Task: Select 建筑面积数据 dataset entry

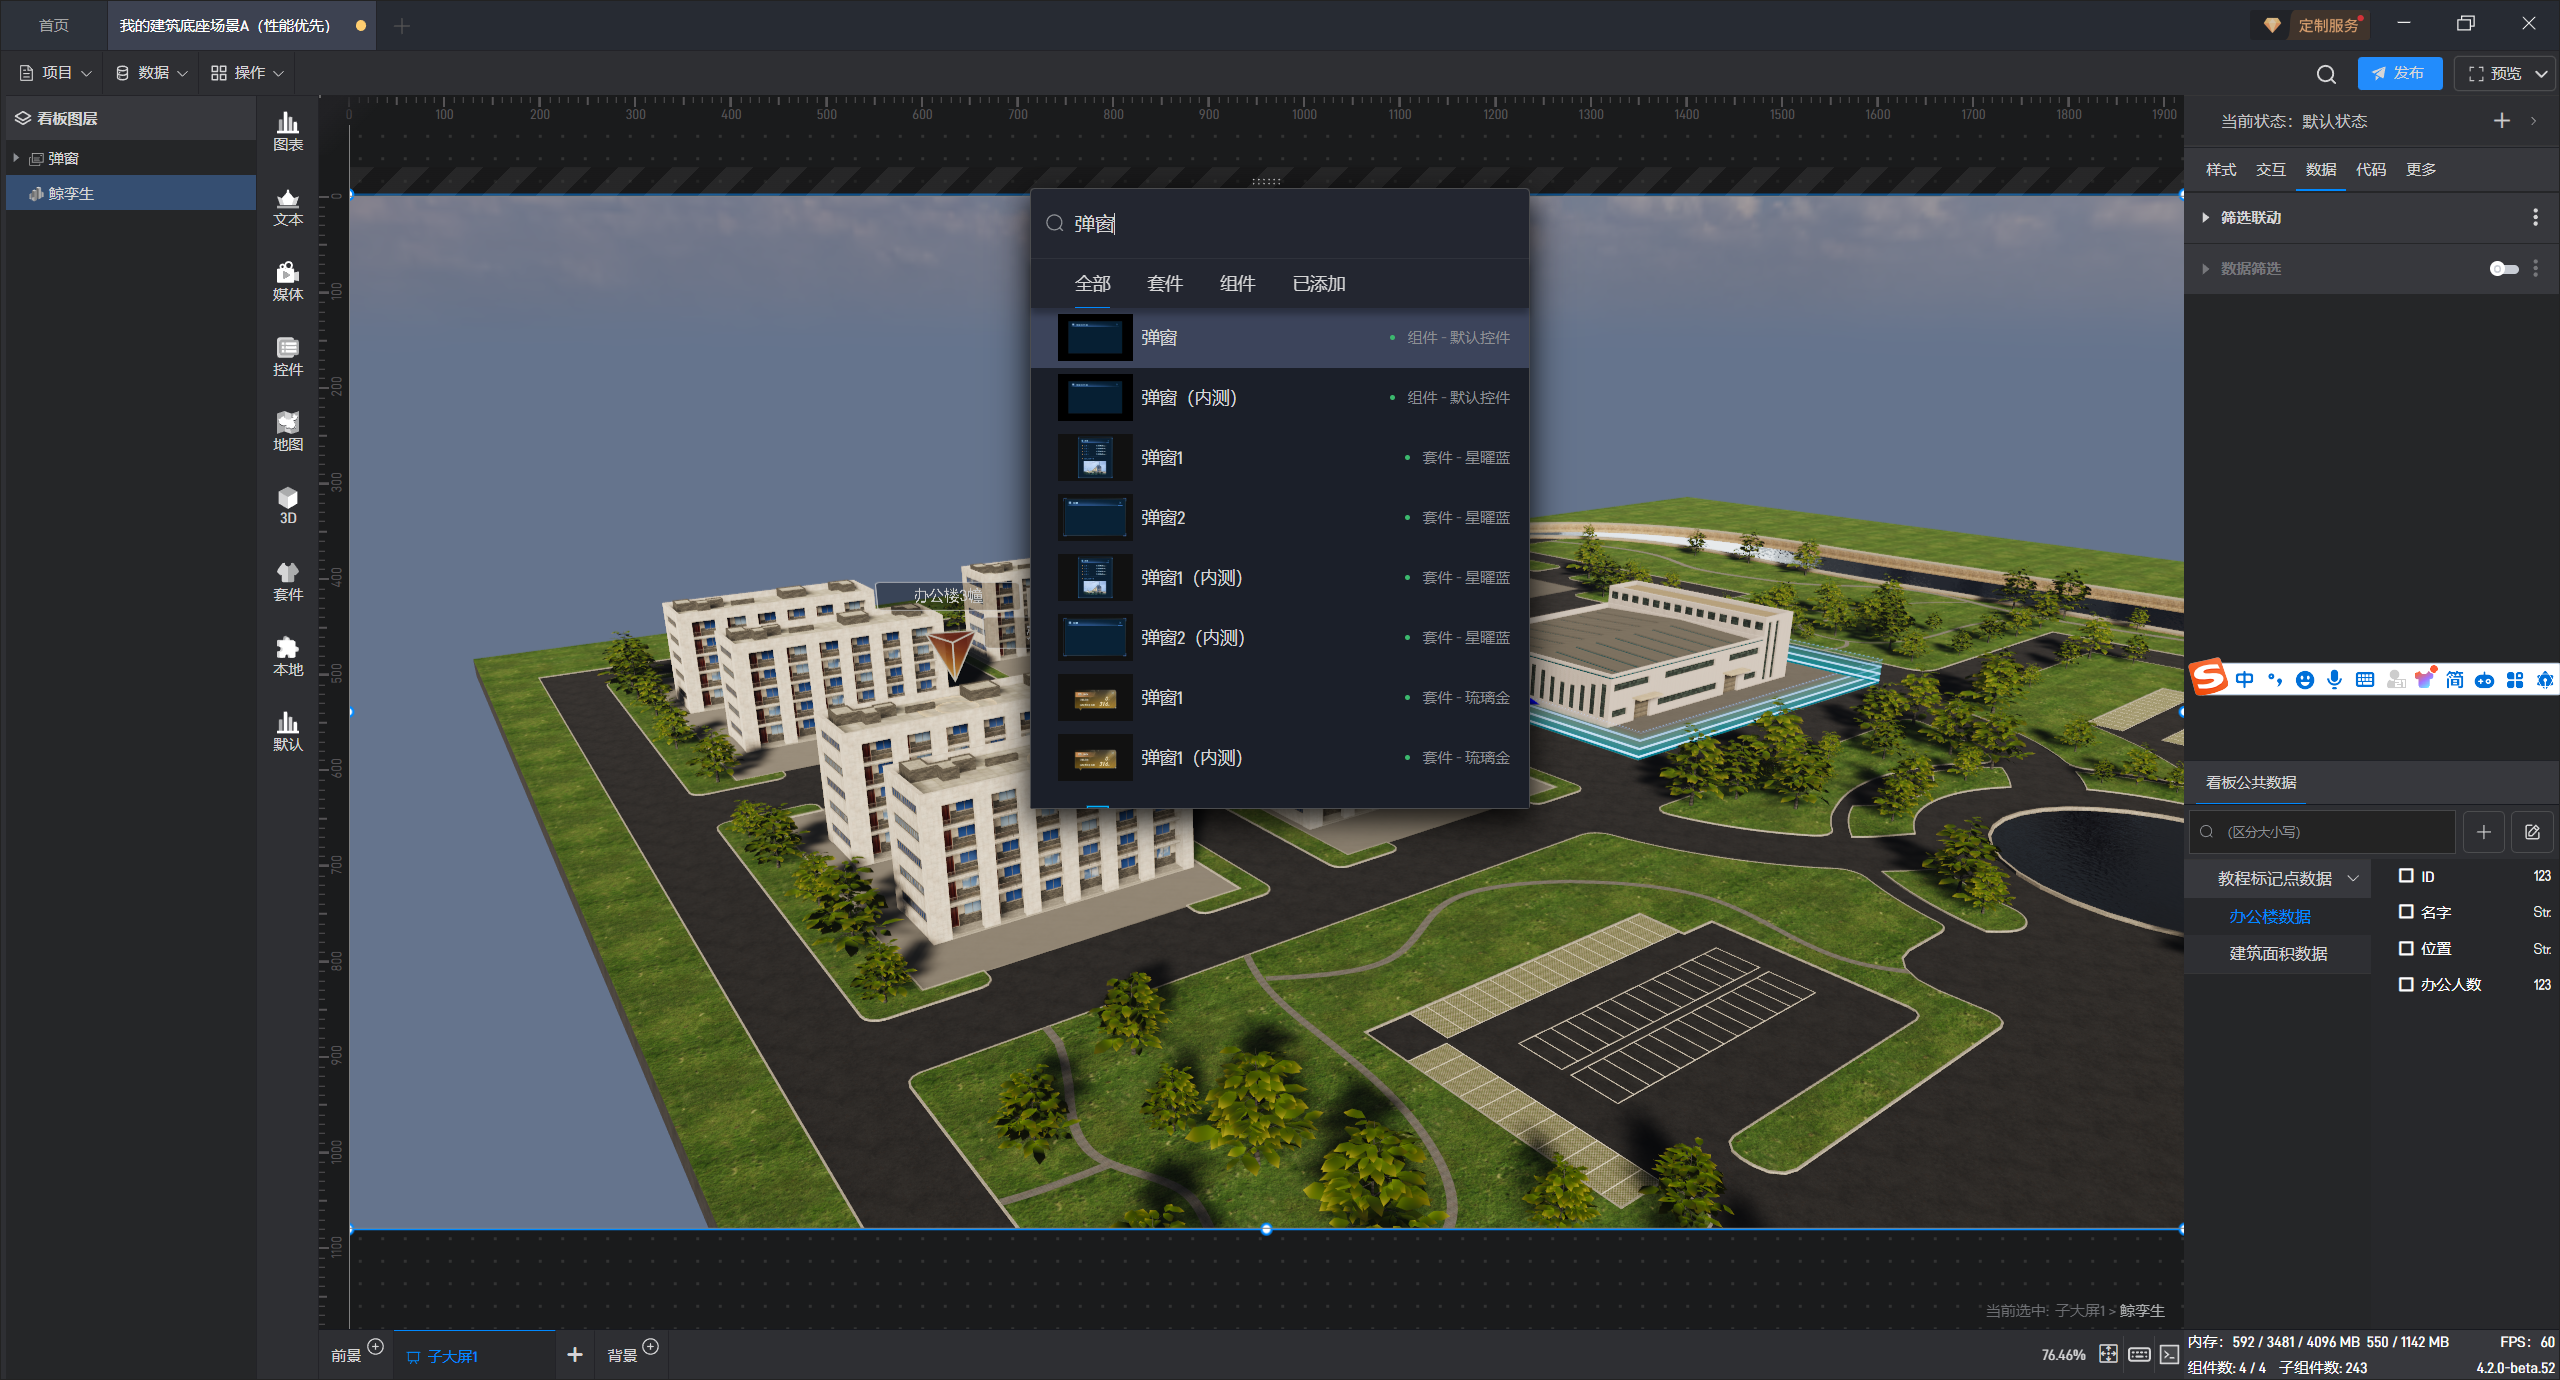Action: tap(2278, 953)
